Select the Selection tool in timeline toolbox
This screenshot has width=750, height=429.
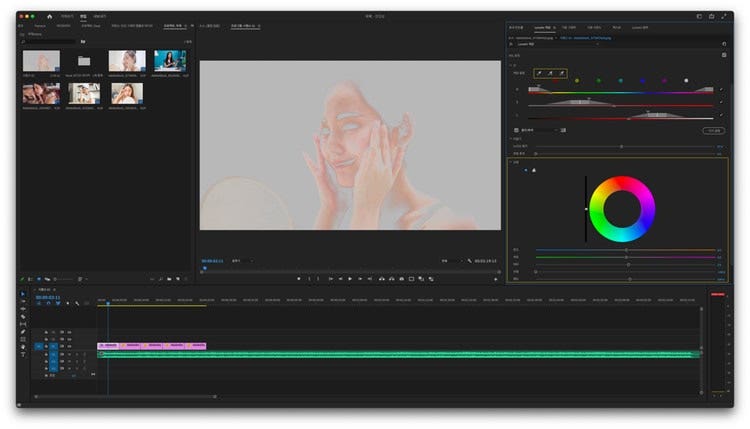22,294
